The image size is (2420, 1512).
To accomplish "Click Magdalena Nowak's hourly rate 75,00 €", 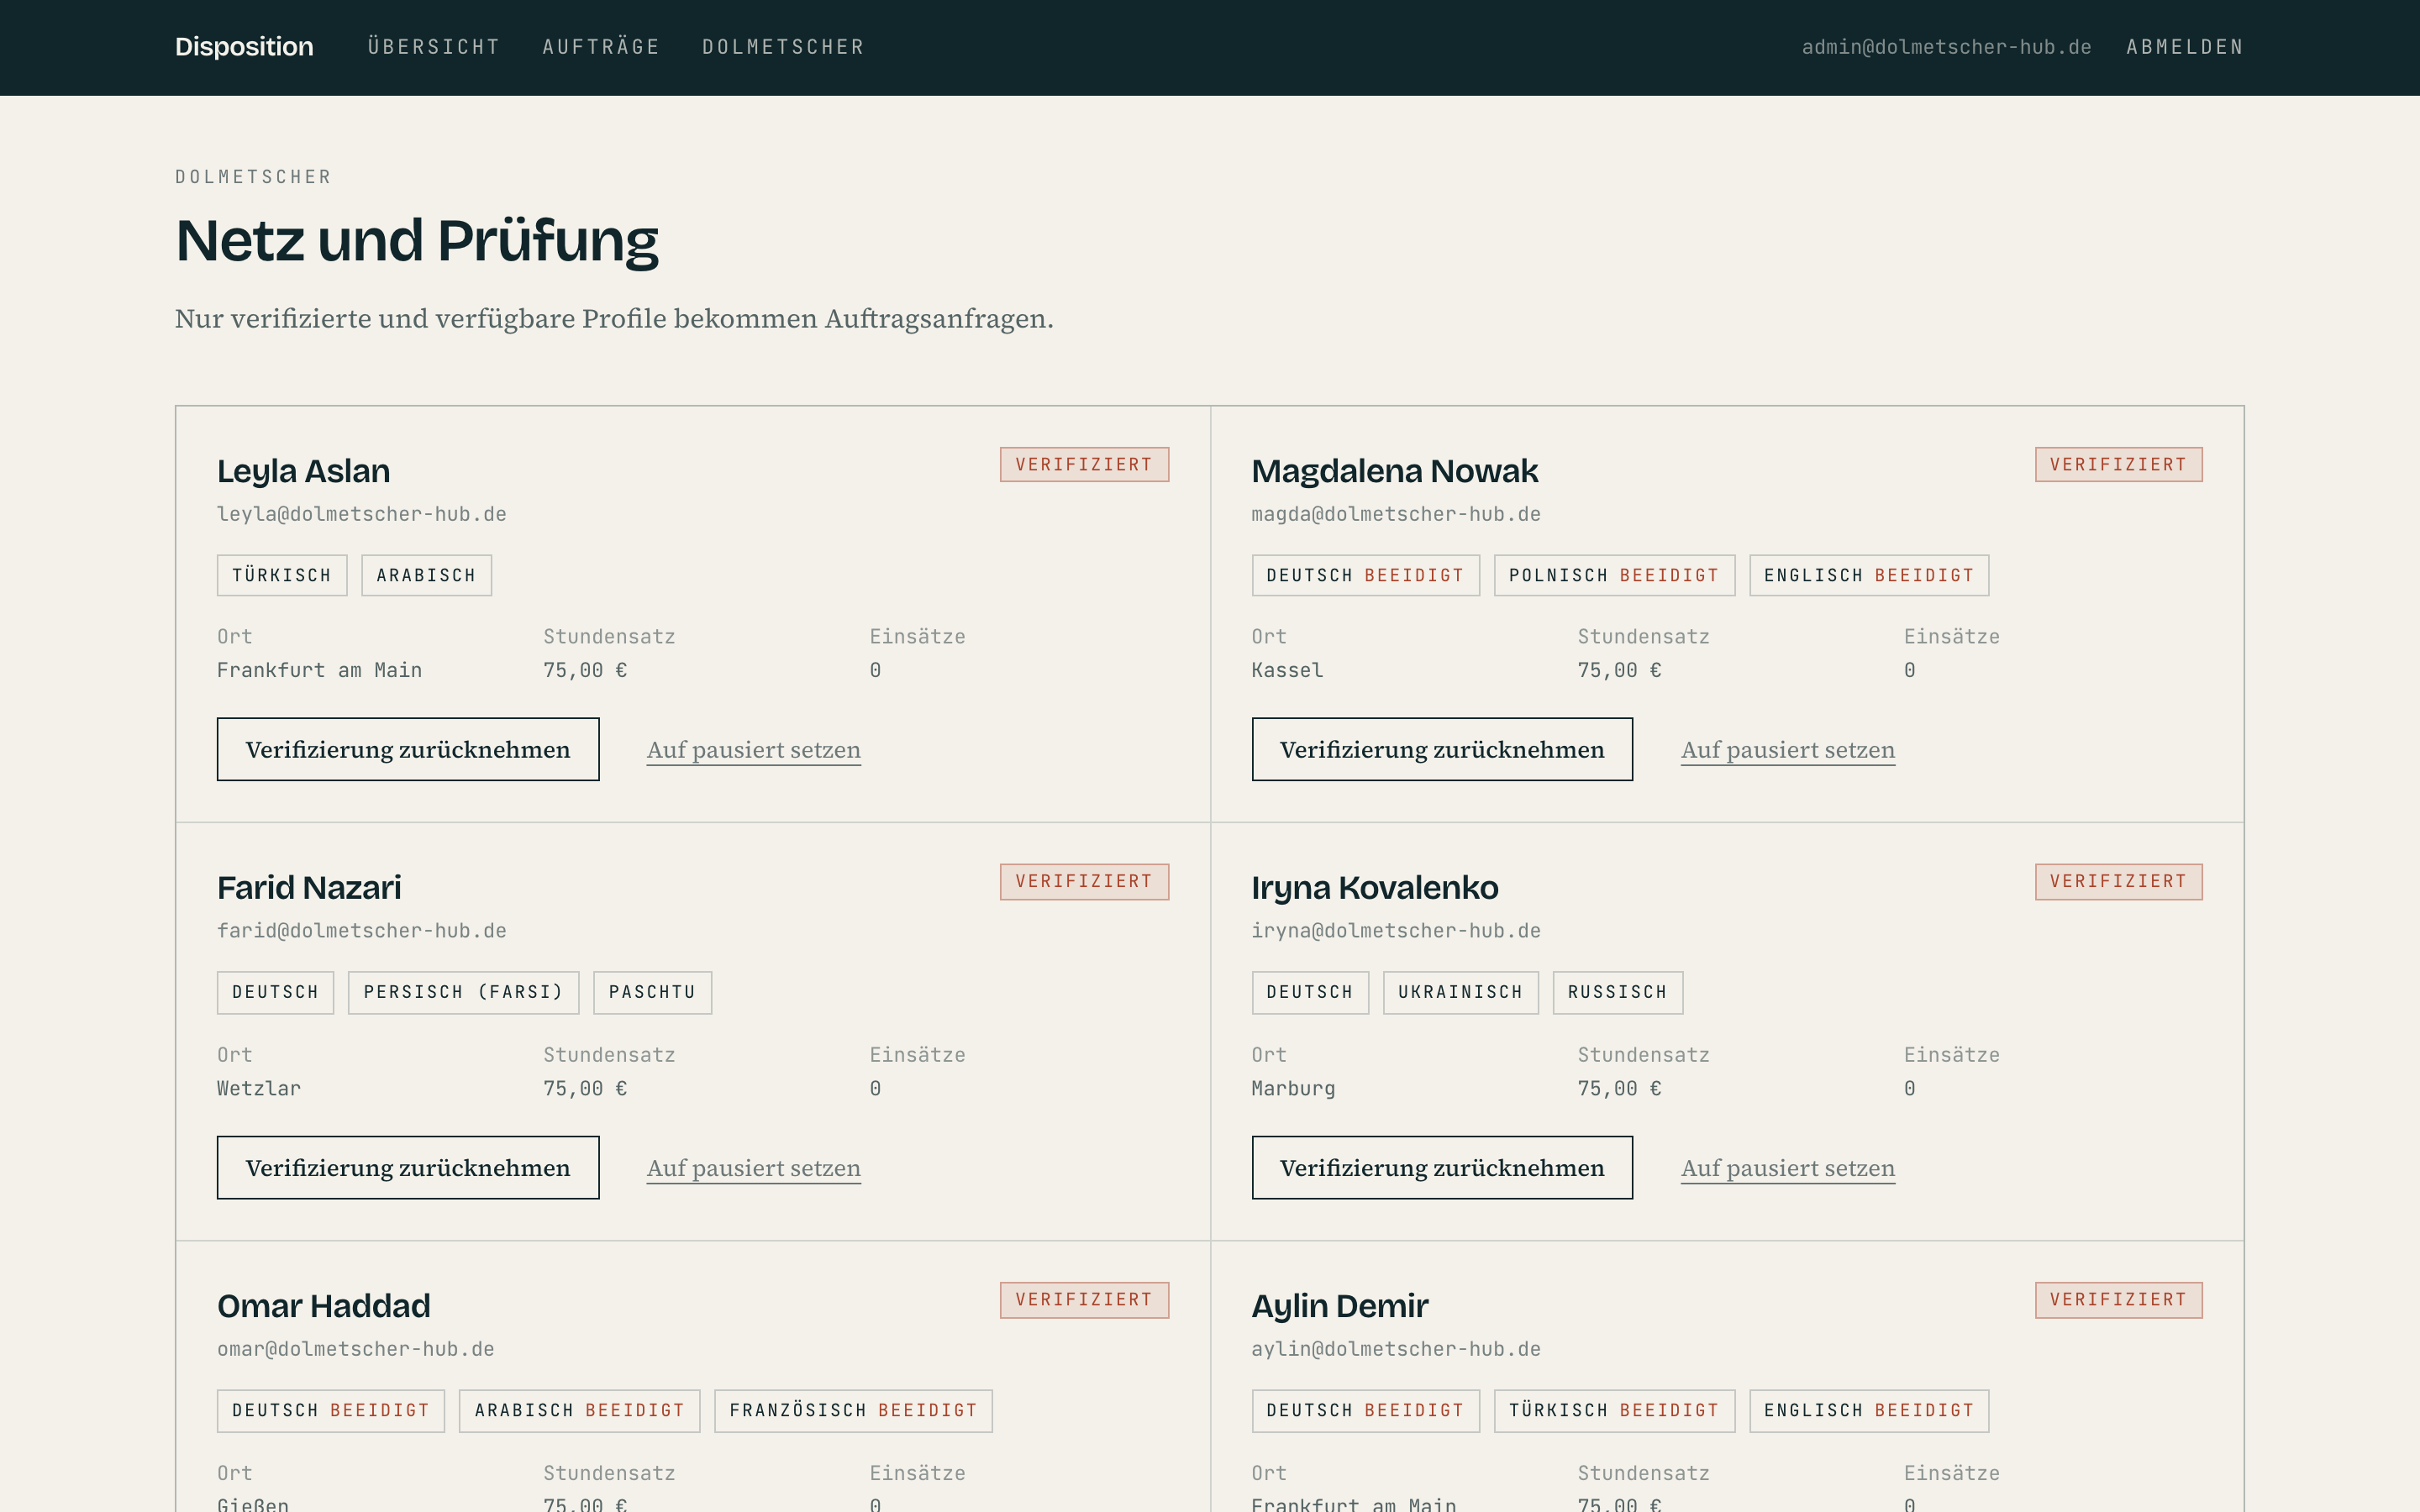I will tap(1620, 670).
